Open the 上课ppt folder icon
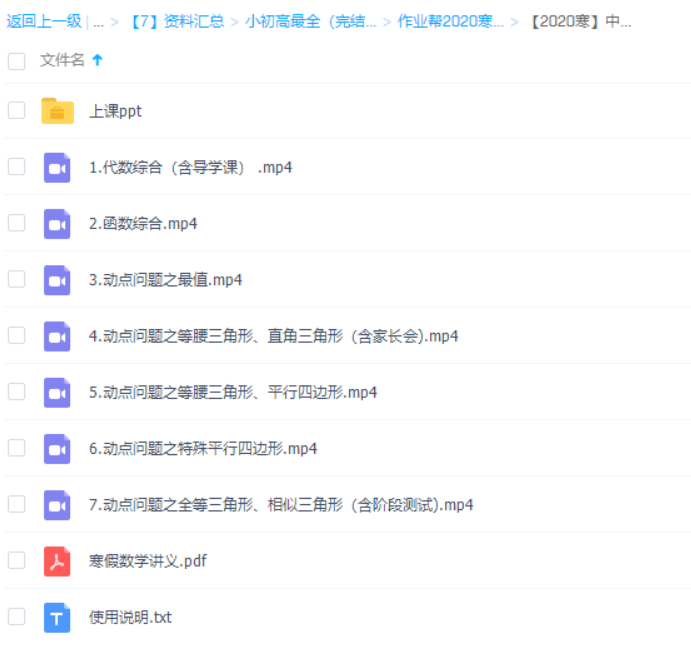 click(x=57, y=111)
